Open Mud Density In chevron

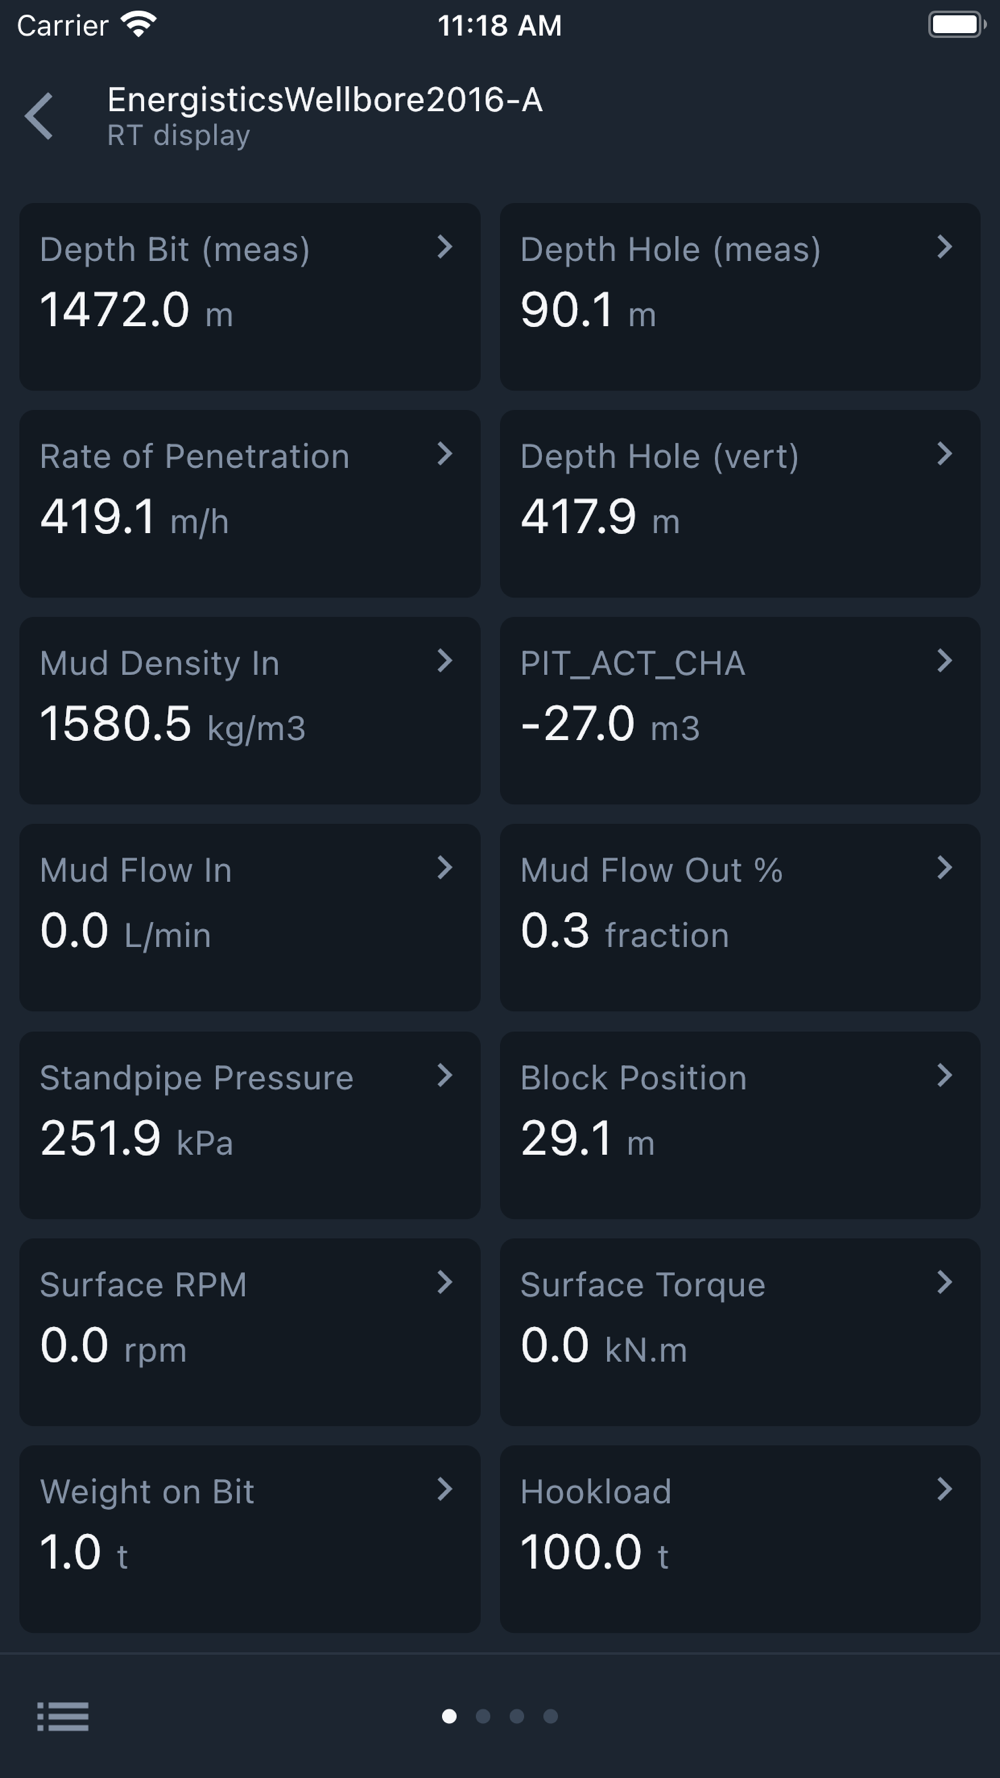pyautogui.click(x=445, y=661)
